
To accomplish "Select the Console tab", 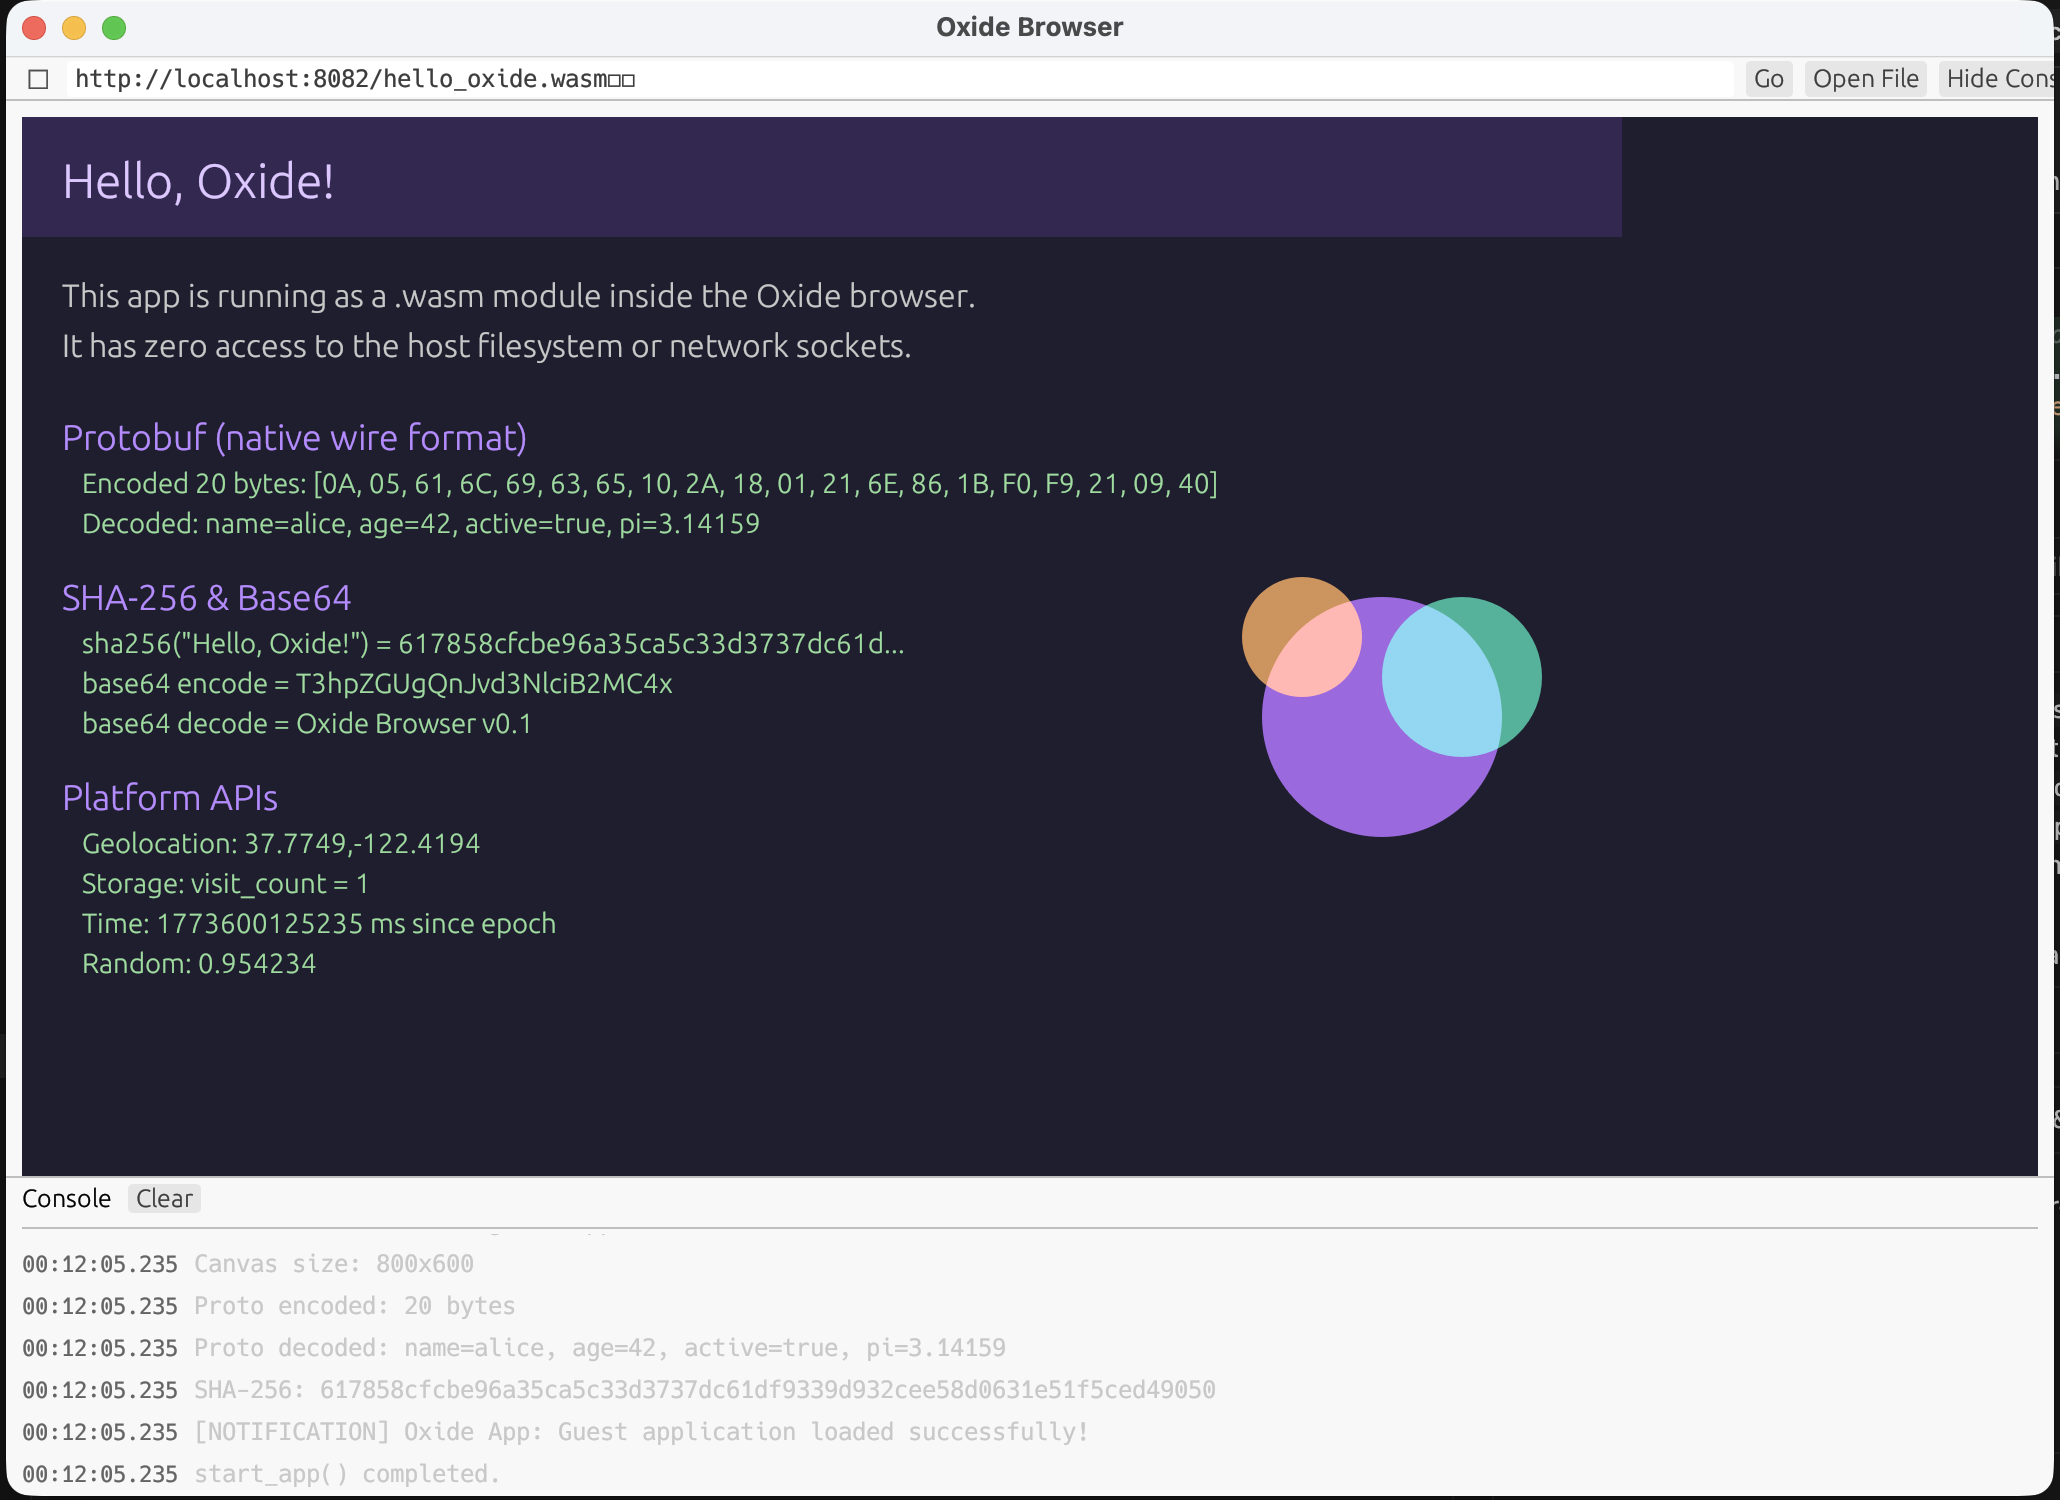I will point(66,1198).
